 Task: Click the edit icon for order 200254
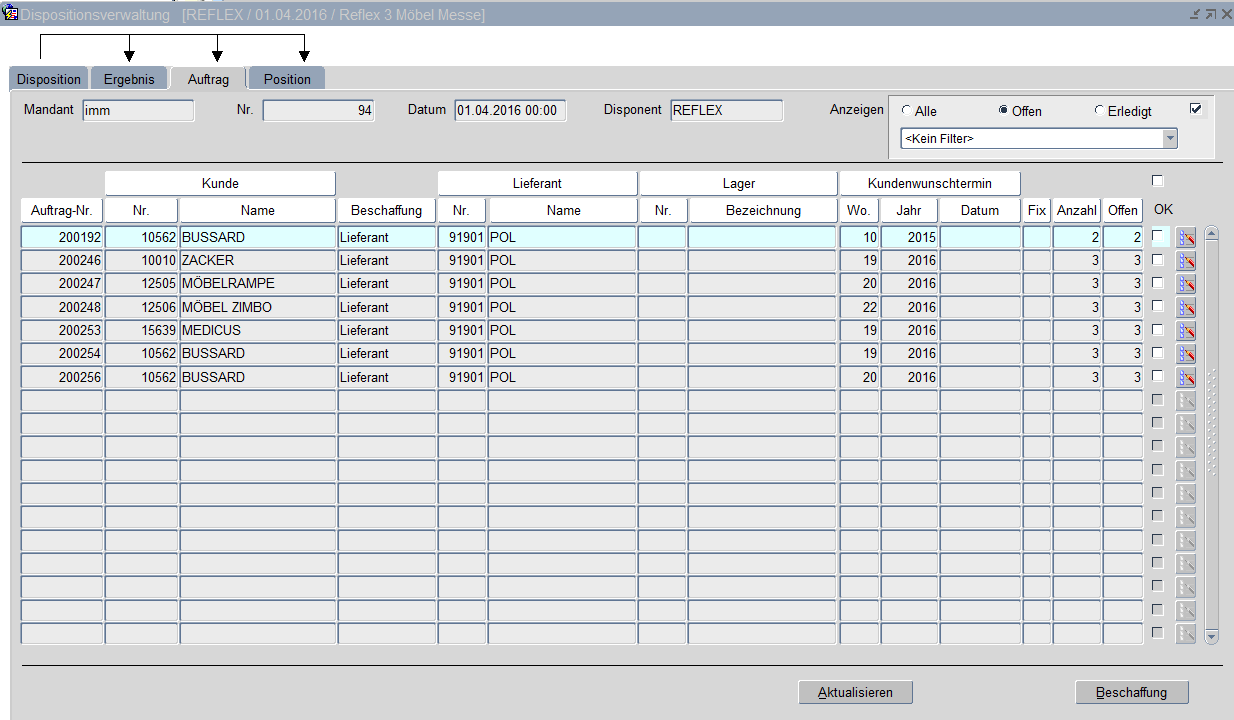point(1186,354)
